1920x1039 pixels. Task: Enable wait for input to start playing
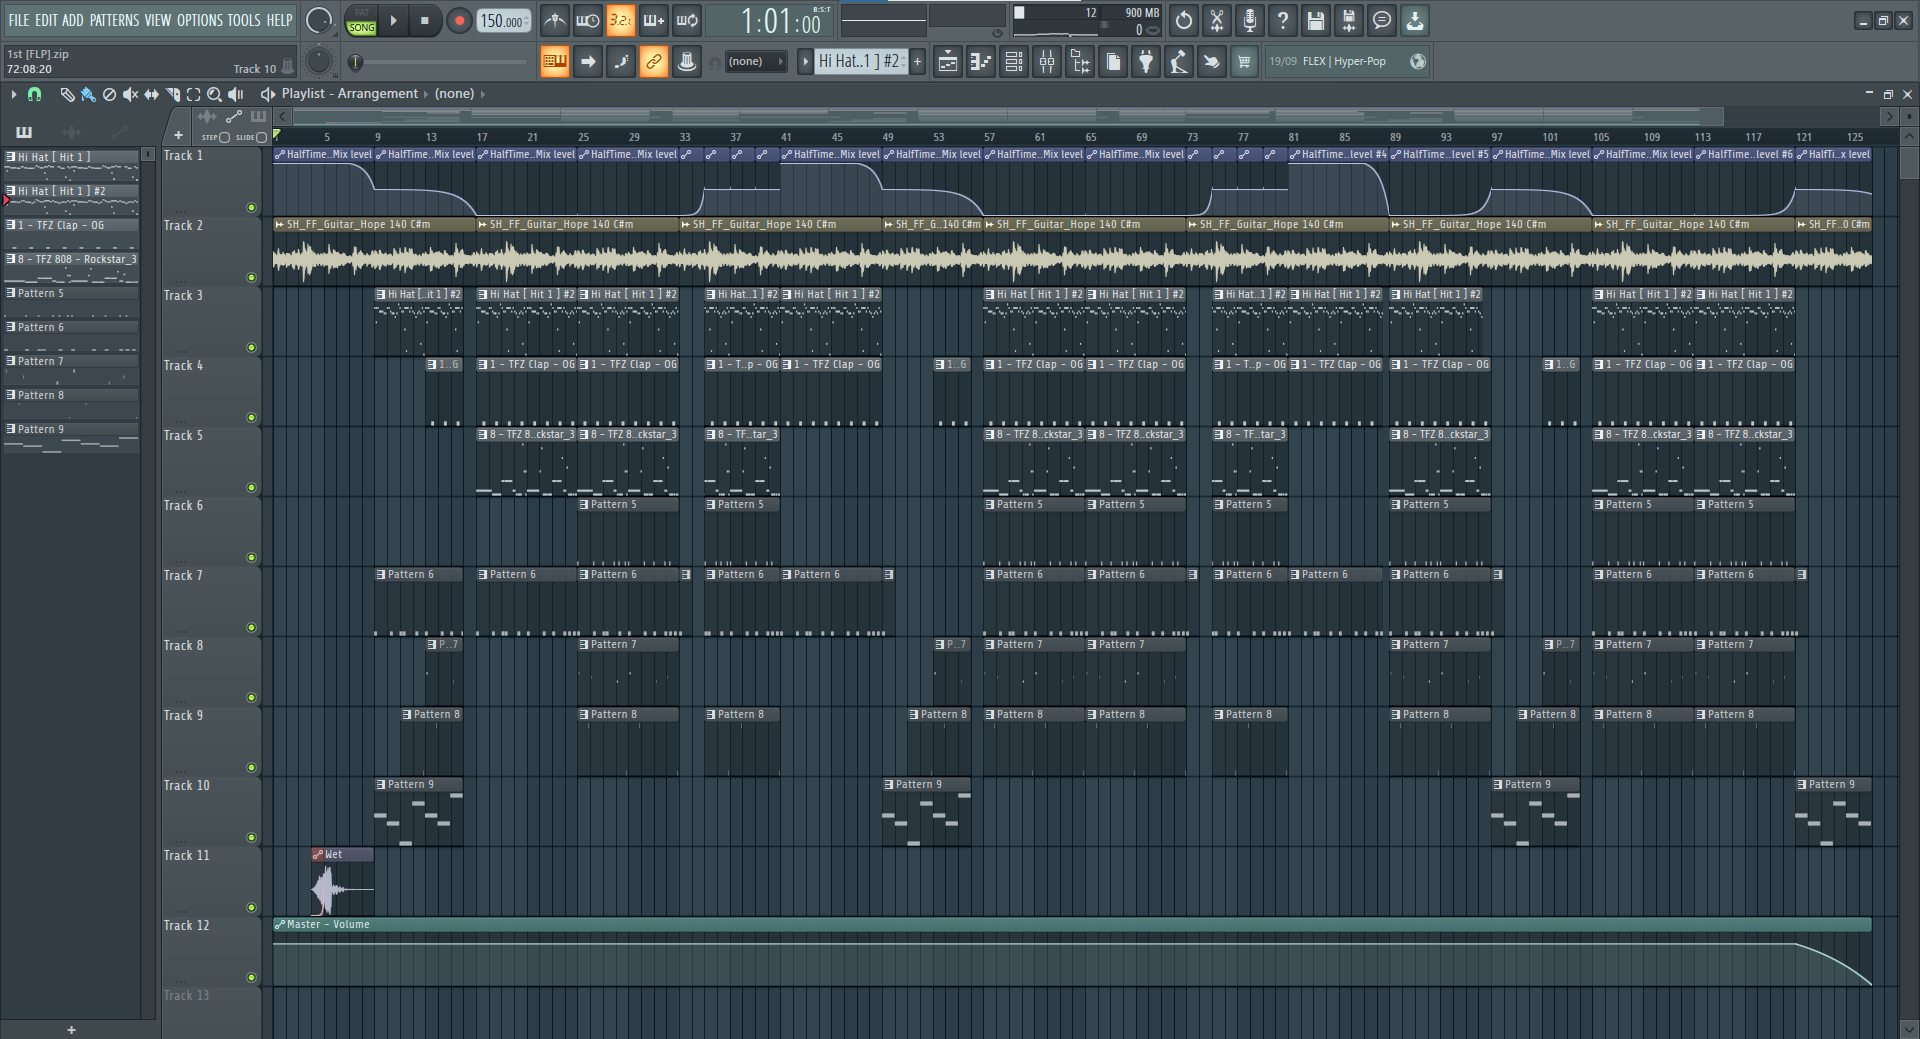(x=588, y=20)
